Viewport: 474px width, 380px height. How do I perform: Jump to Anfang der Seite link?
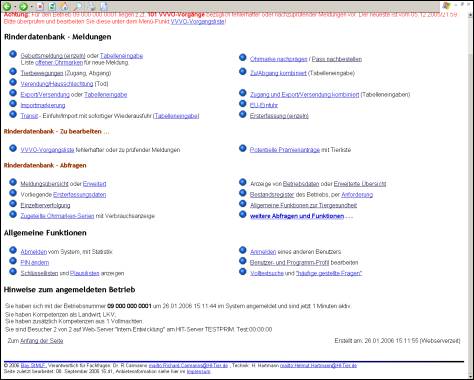click(42, 341)
